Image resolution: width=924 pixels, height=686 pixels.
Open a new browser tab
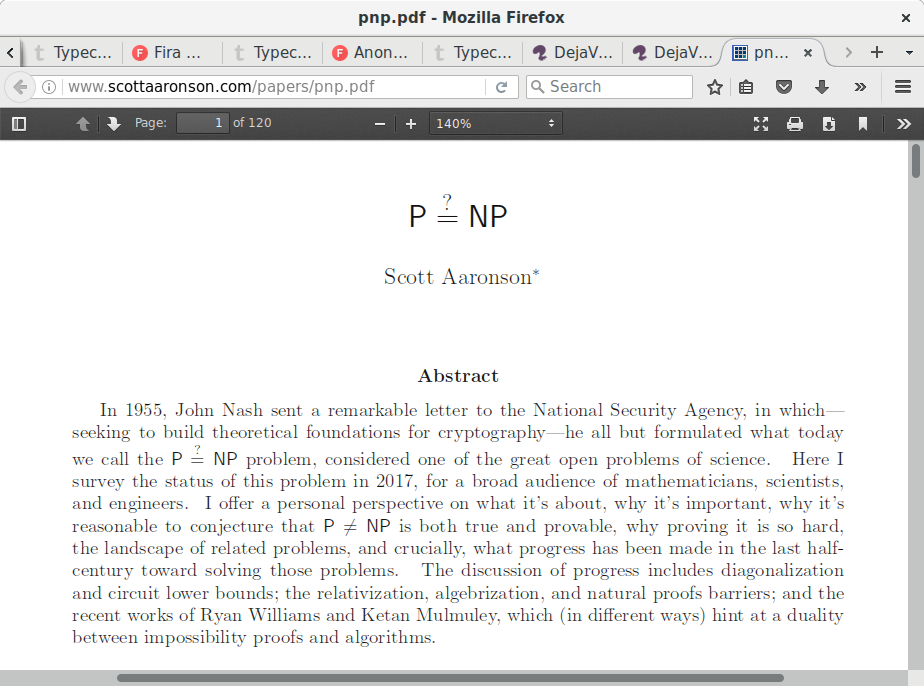877,52
